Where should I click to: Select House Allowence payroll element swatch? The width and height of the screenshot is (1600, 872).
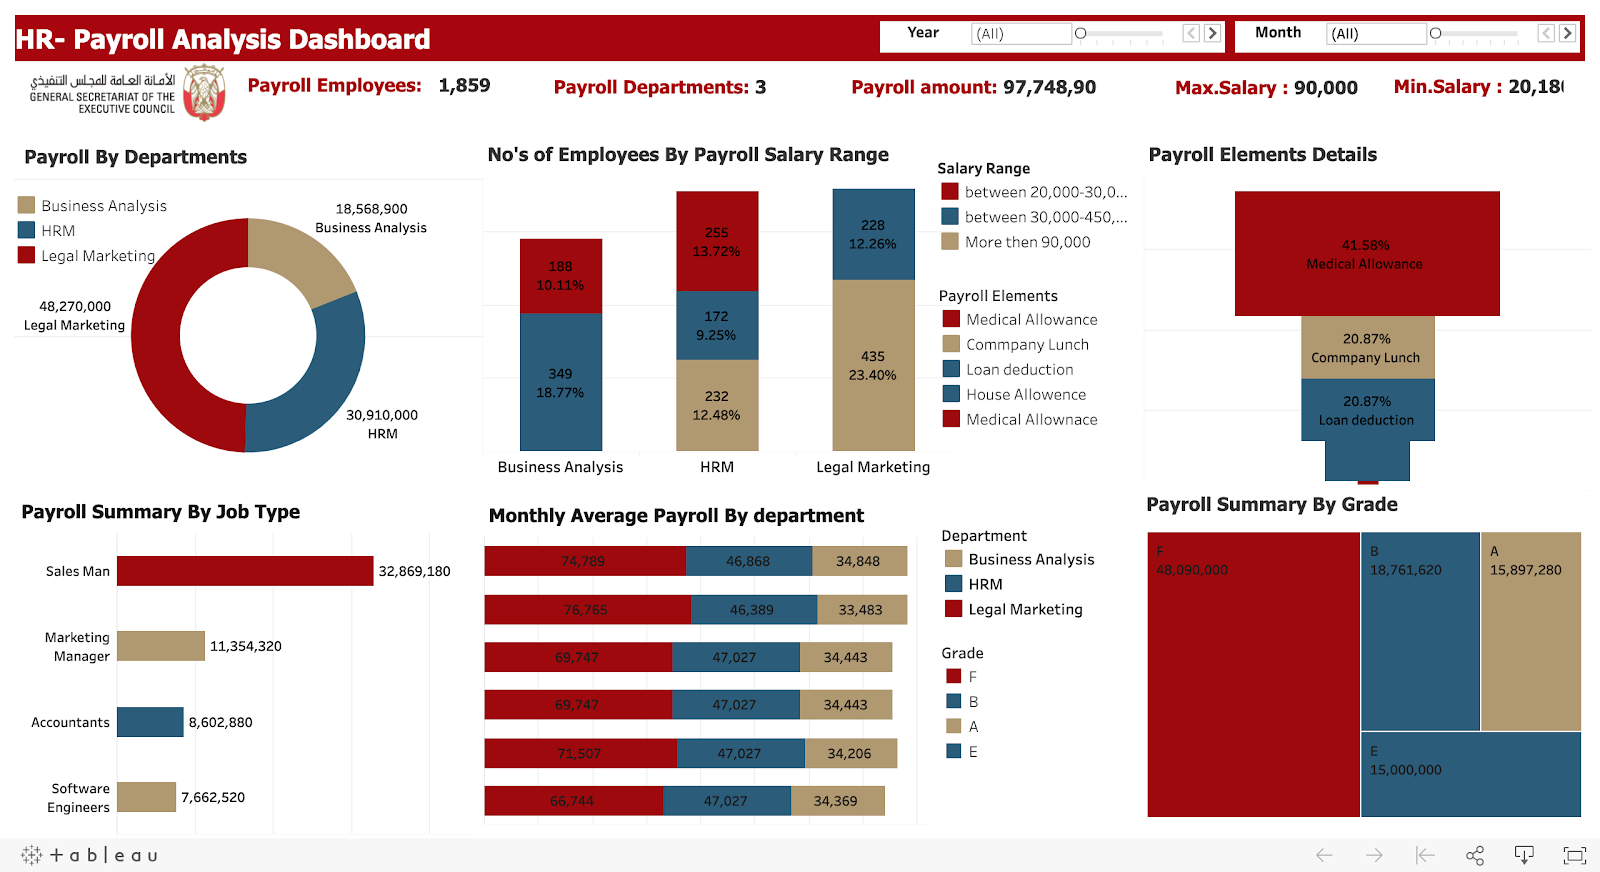click(x=952, y=394)
